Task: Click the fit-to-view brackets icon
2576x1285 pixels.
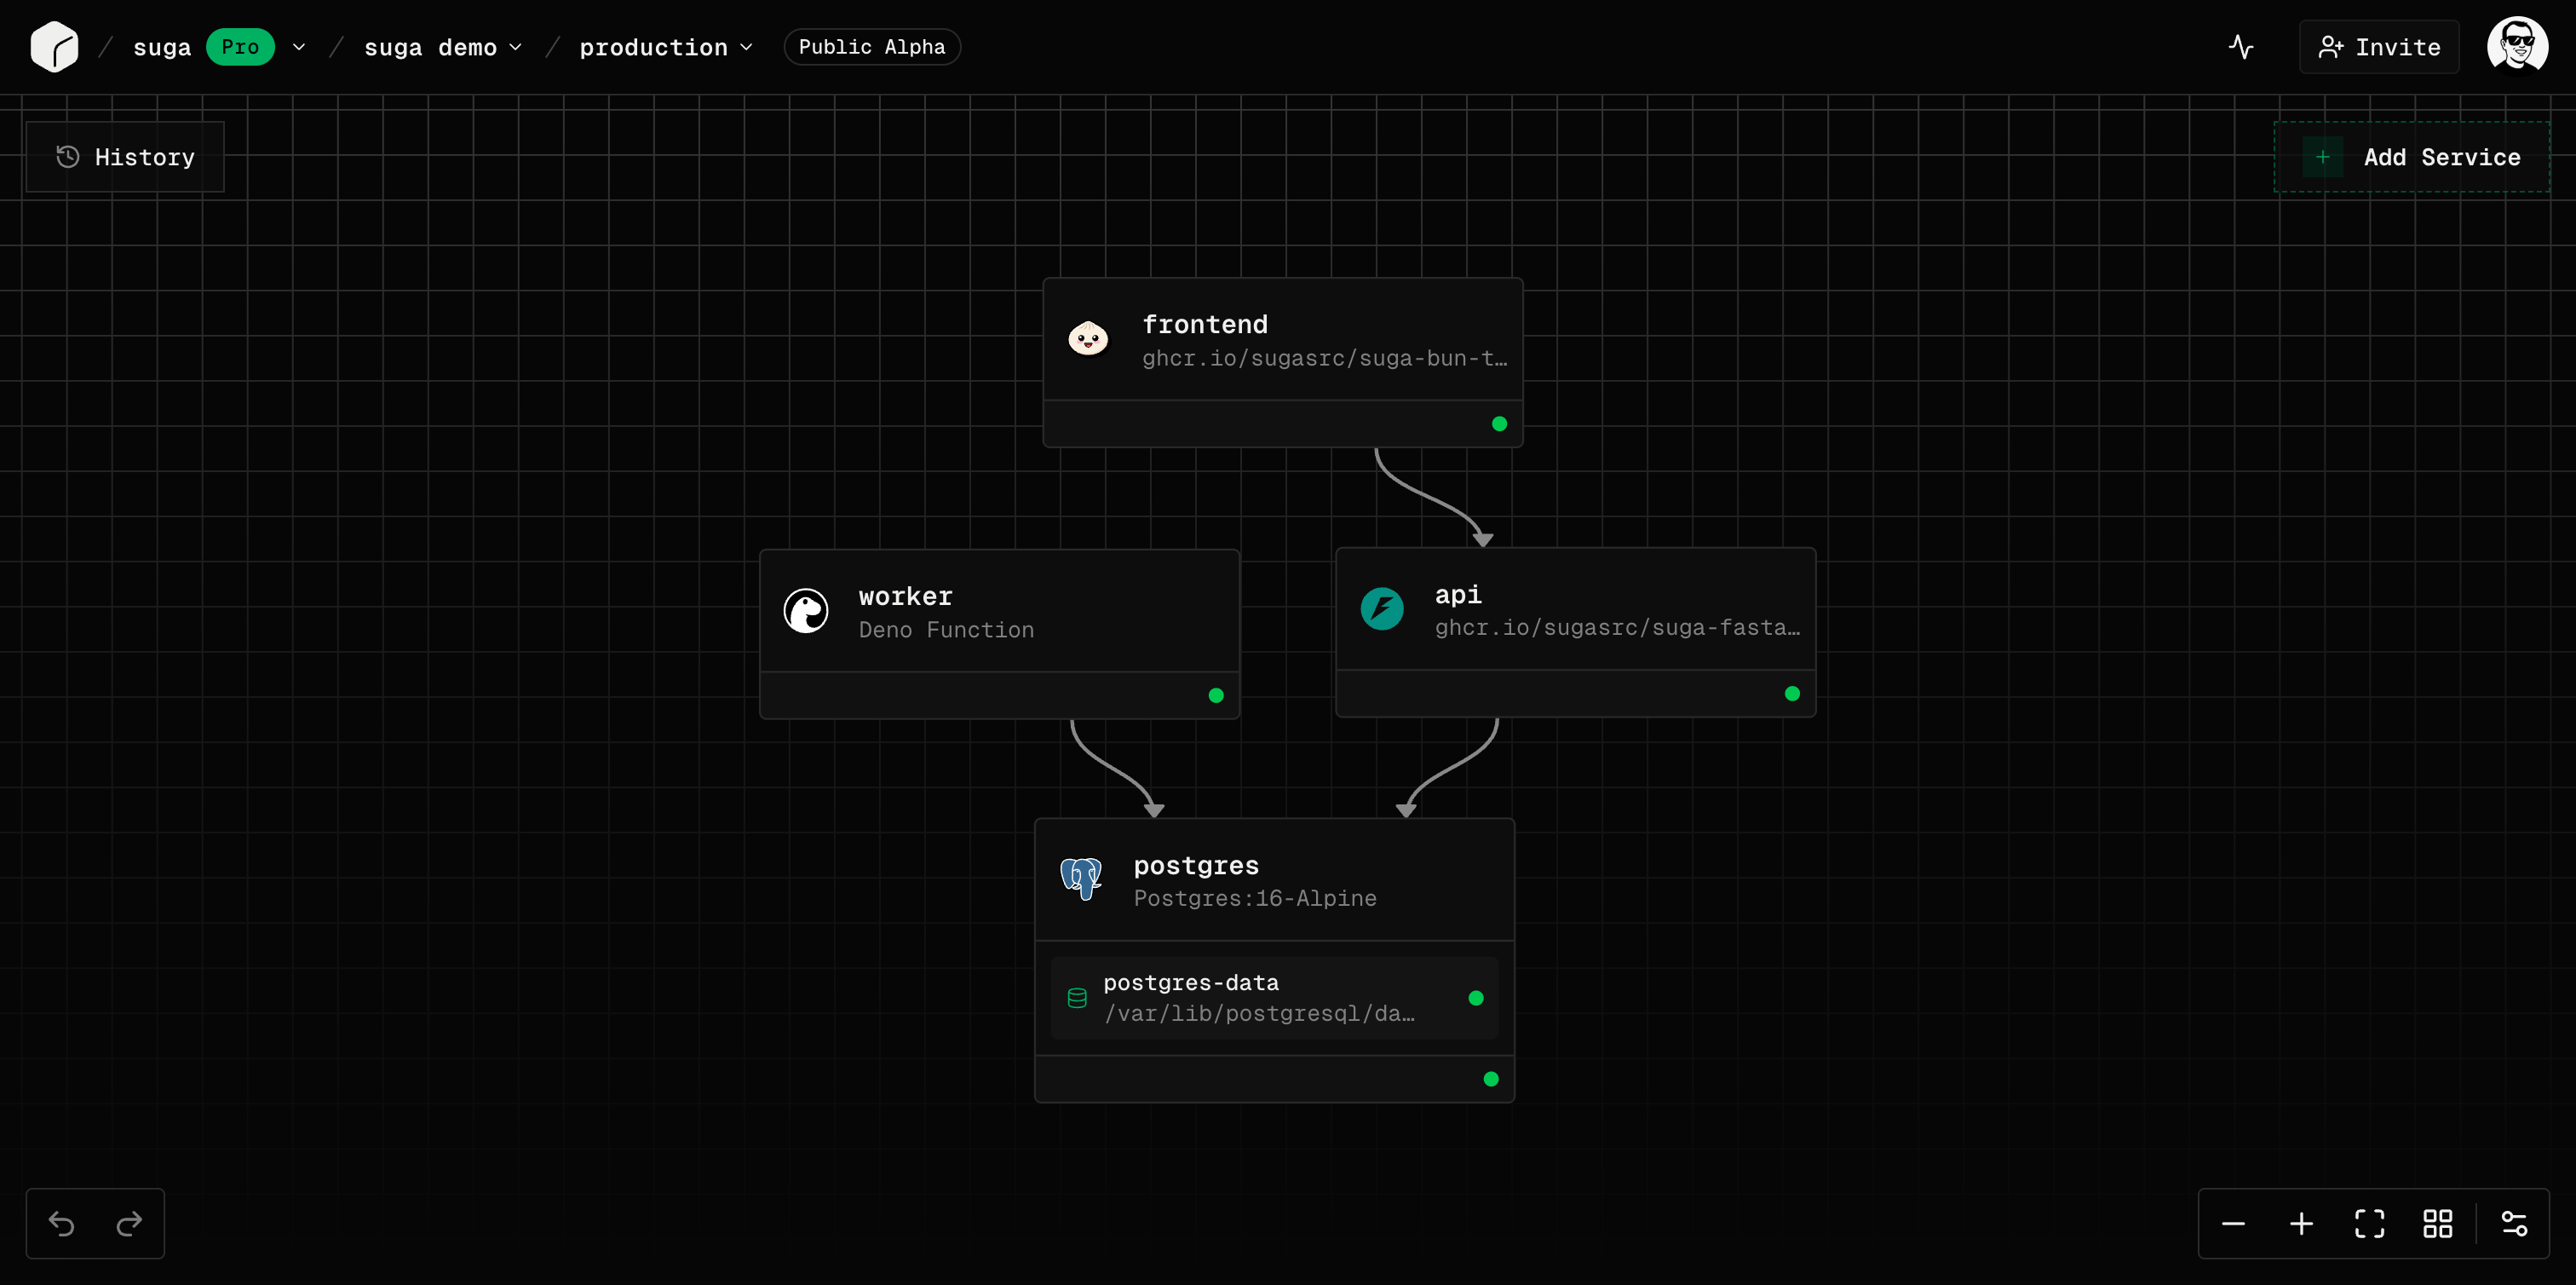Action: pyautogui.click(x=2369, y=1223)
